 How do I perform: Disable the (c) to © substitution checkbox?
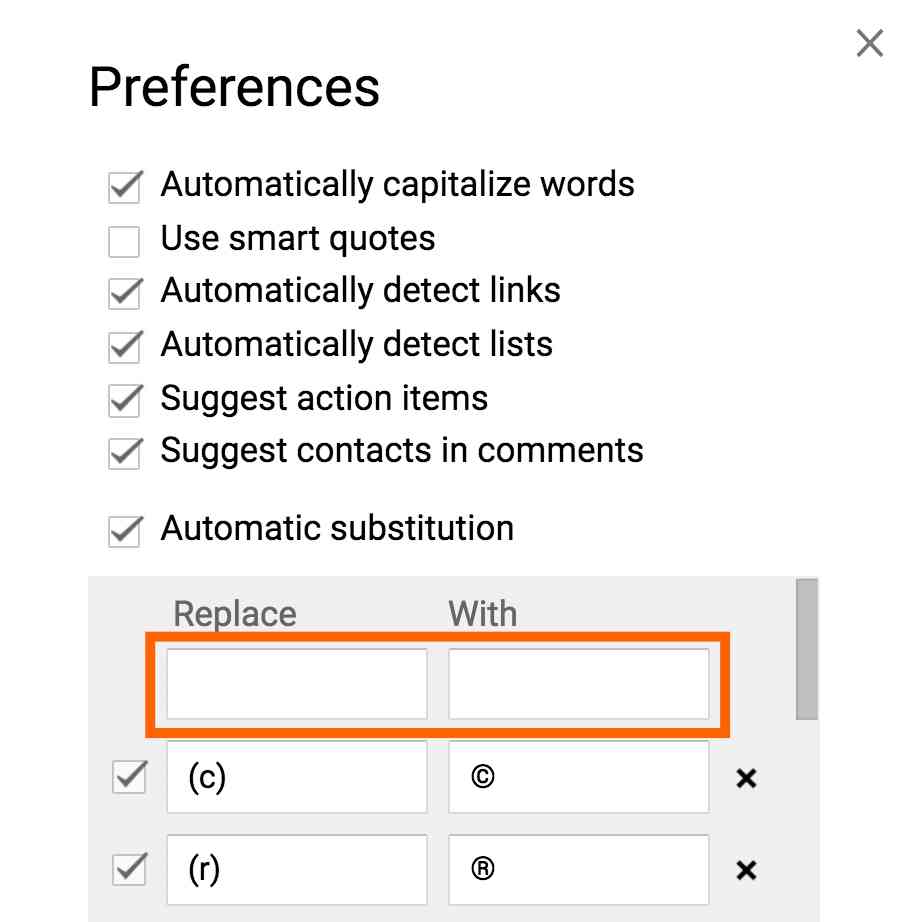[x=127, y=778]
